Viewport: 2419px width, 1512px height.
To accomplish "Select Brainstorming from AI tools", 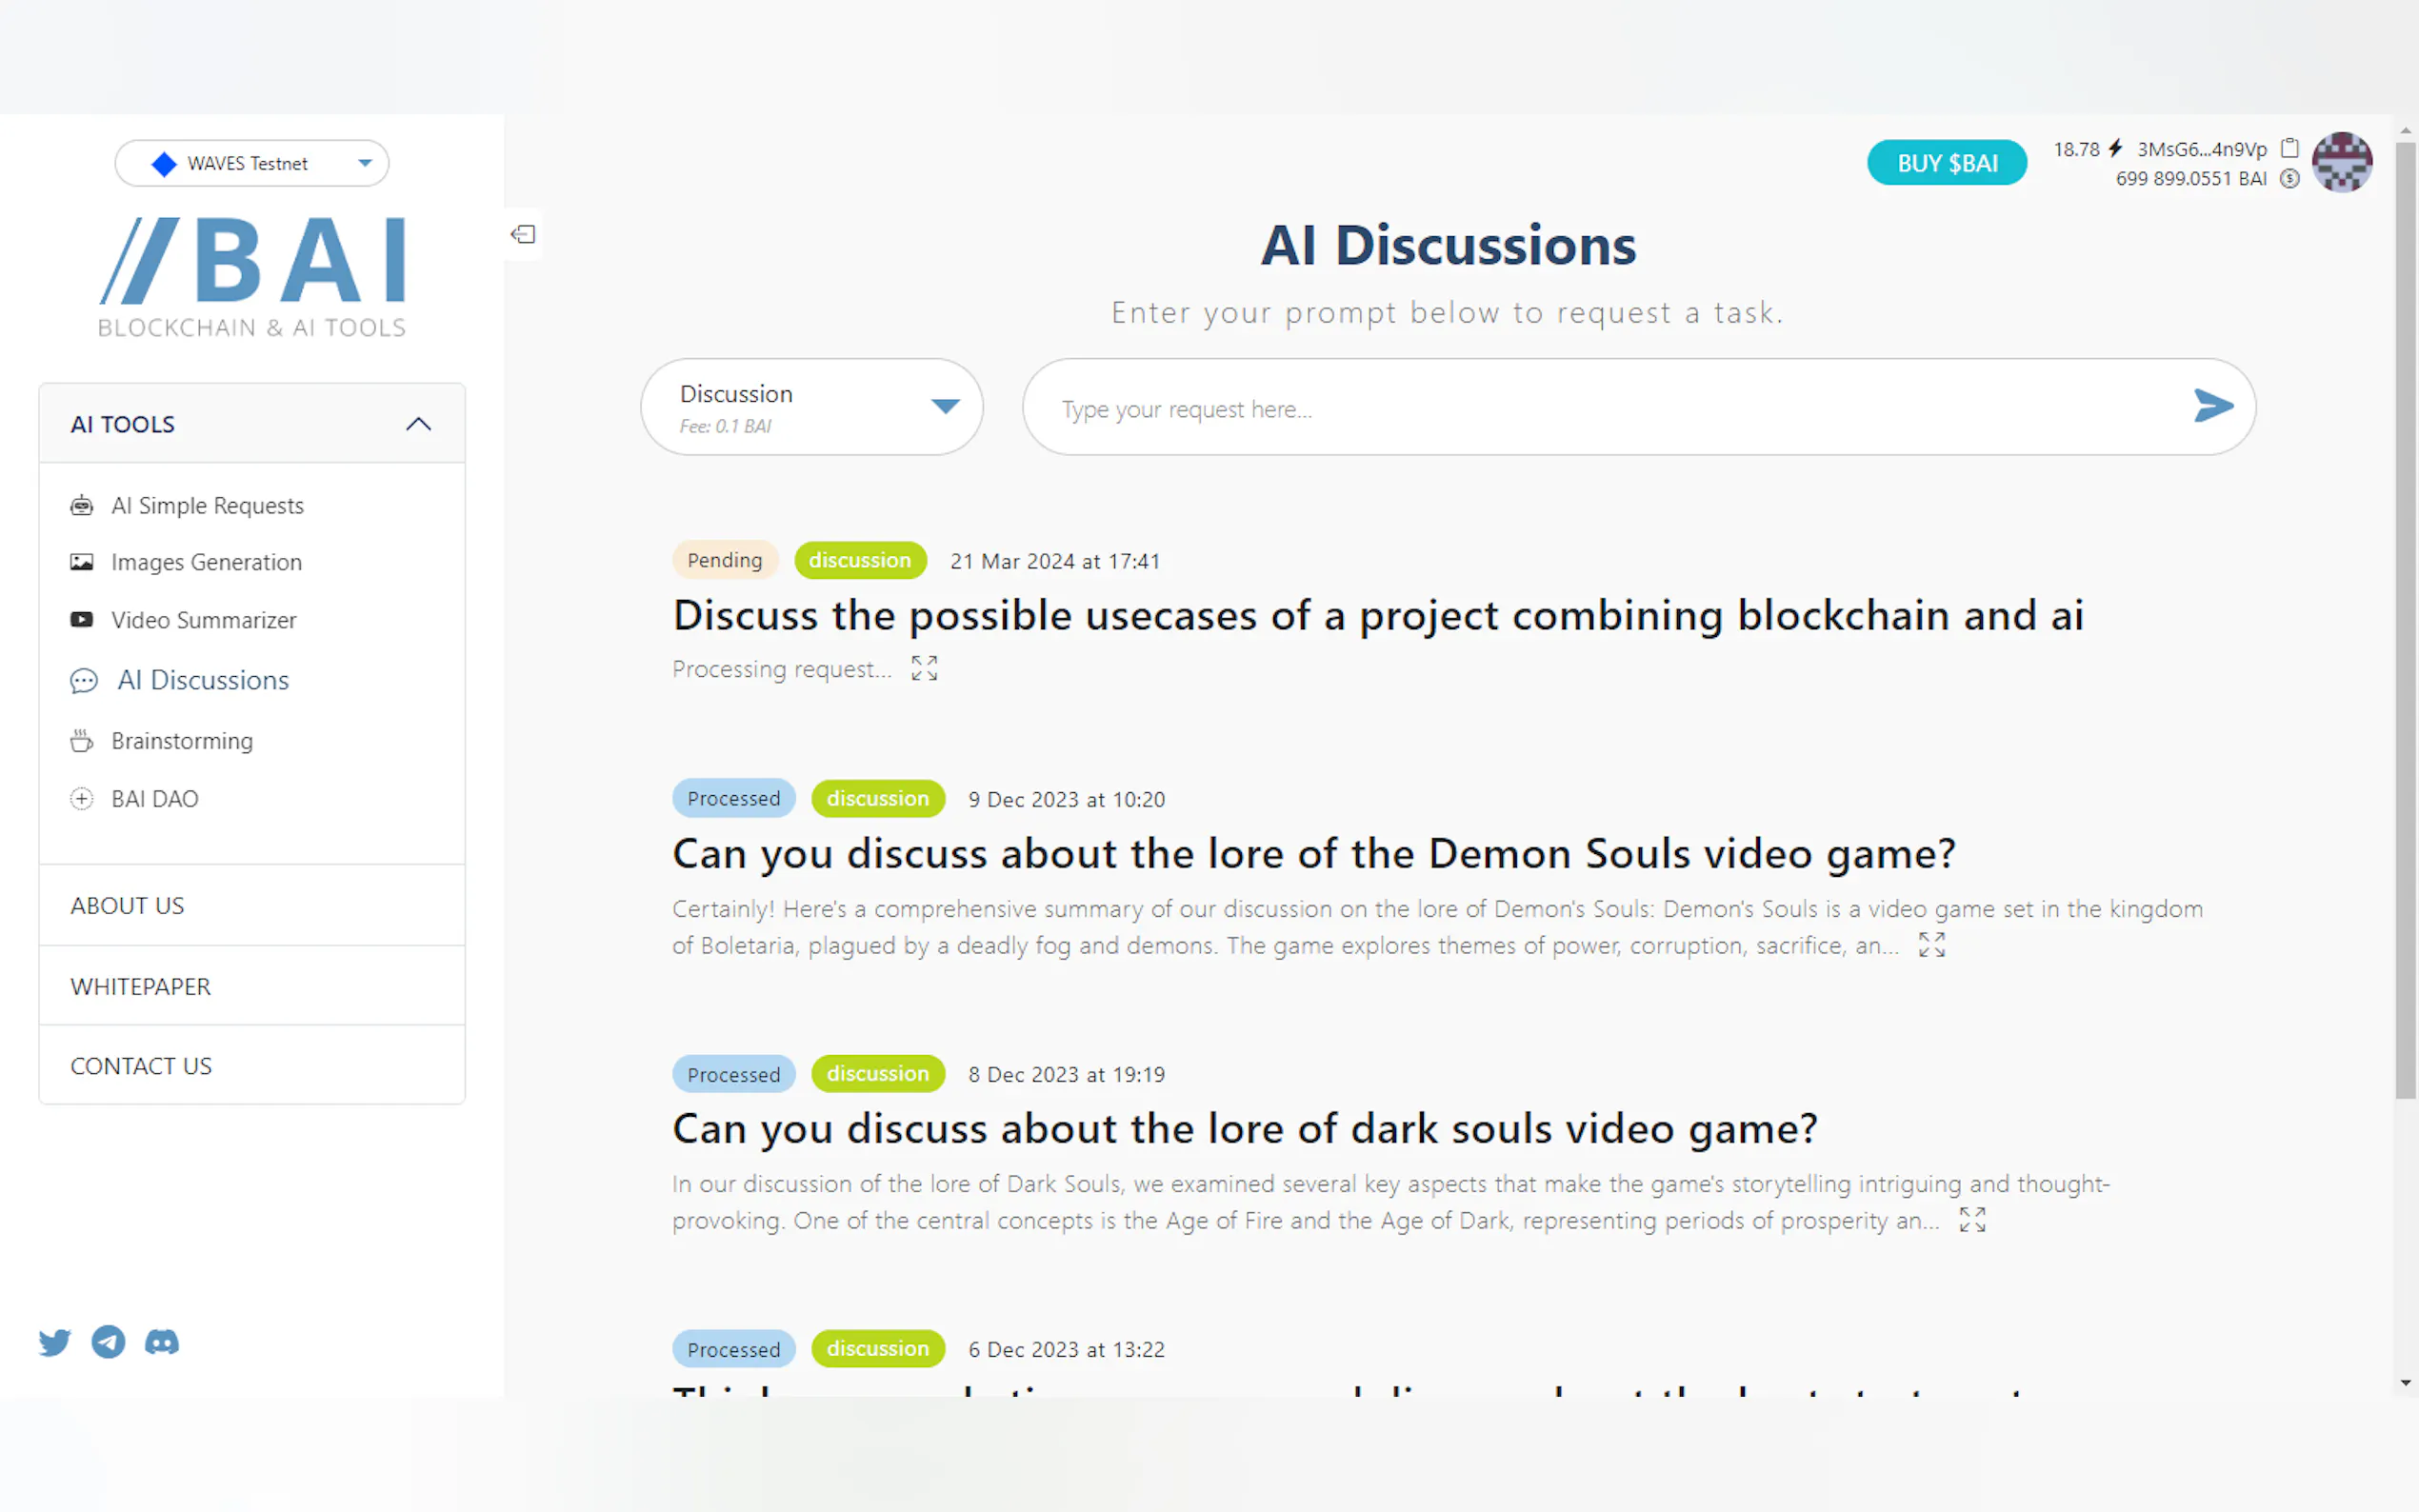I will pos(182,741).
